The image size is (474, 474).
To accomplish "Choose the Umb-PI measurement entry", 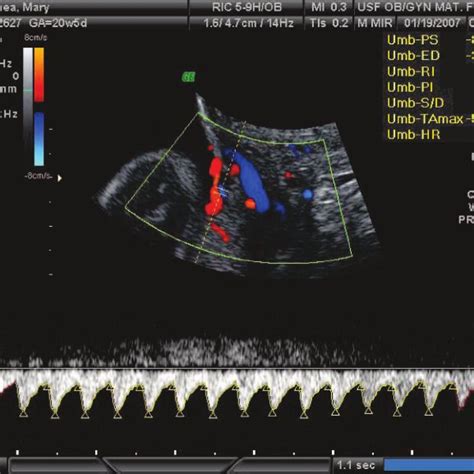I will pyautogui.click(x=430, y=87).
